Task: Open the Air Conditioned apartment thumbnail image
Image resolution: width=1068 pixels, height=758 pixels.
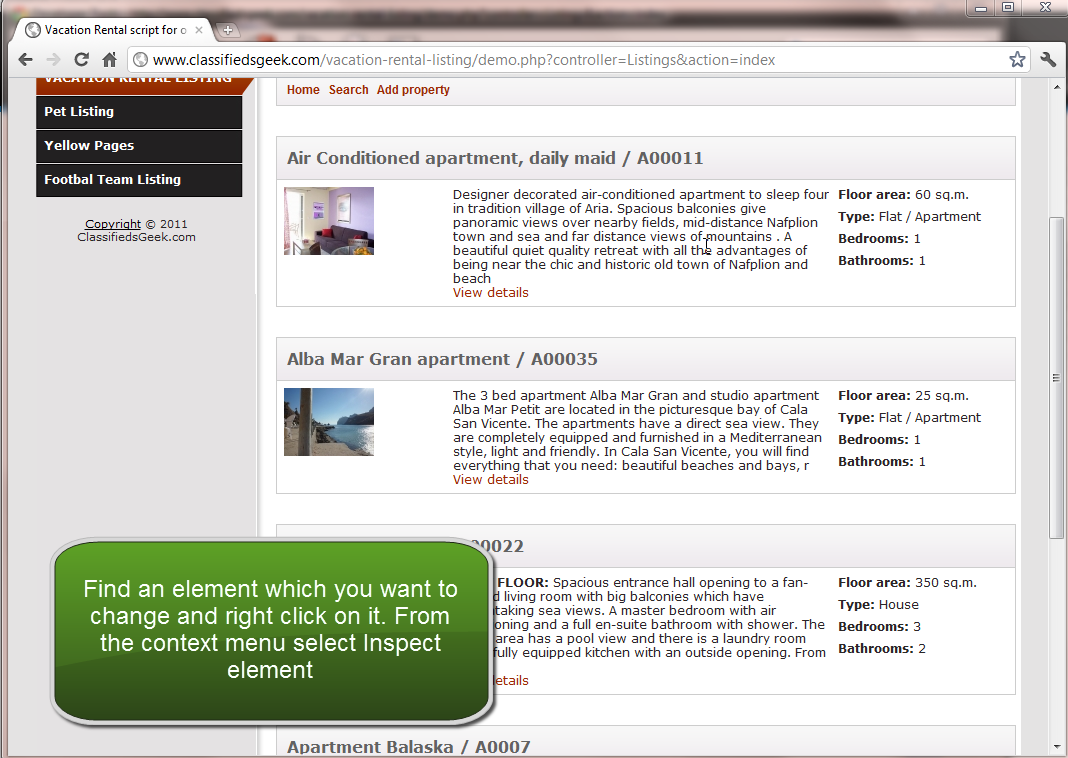Action: tap(329, 221)
